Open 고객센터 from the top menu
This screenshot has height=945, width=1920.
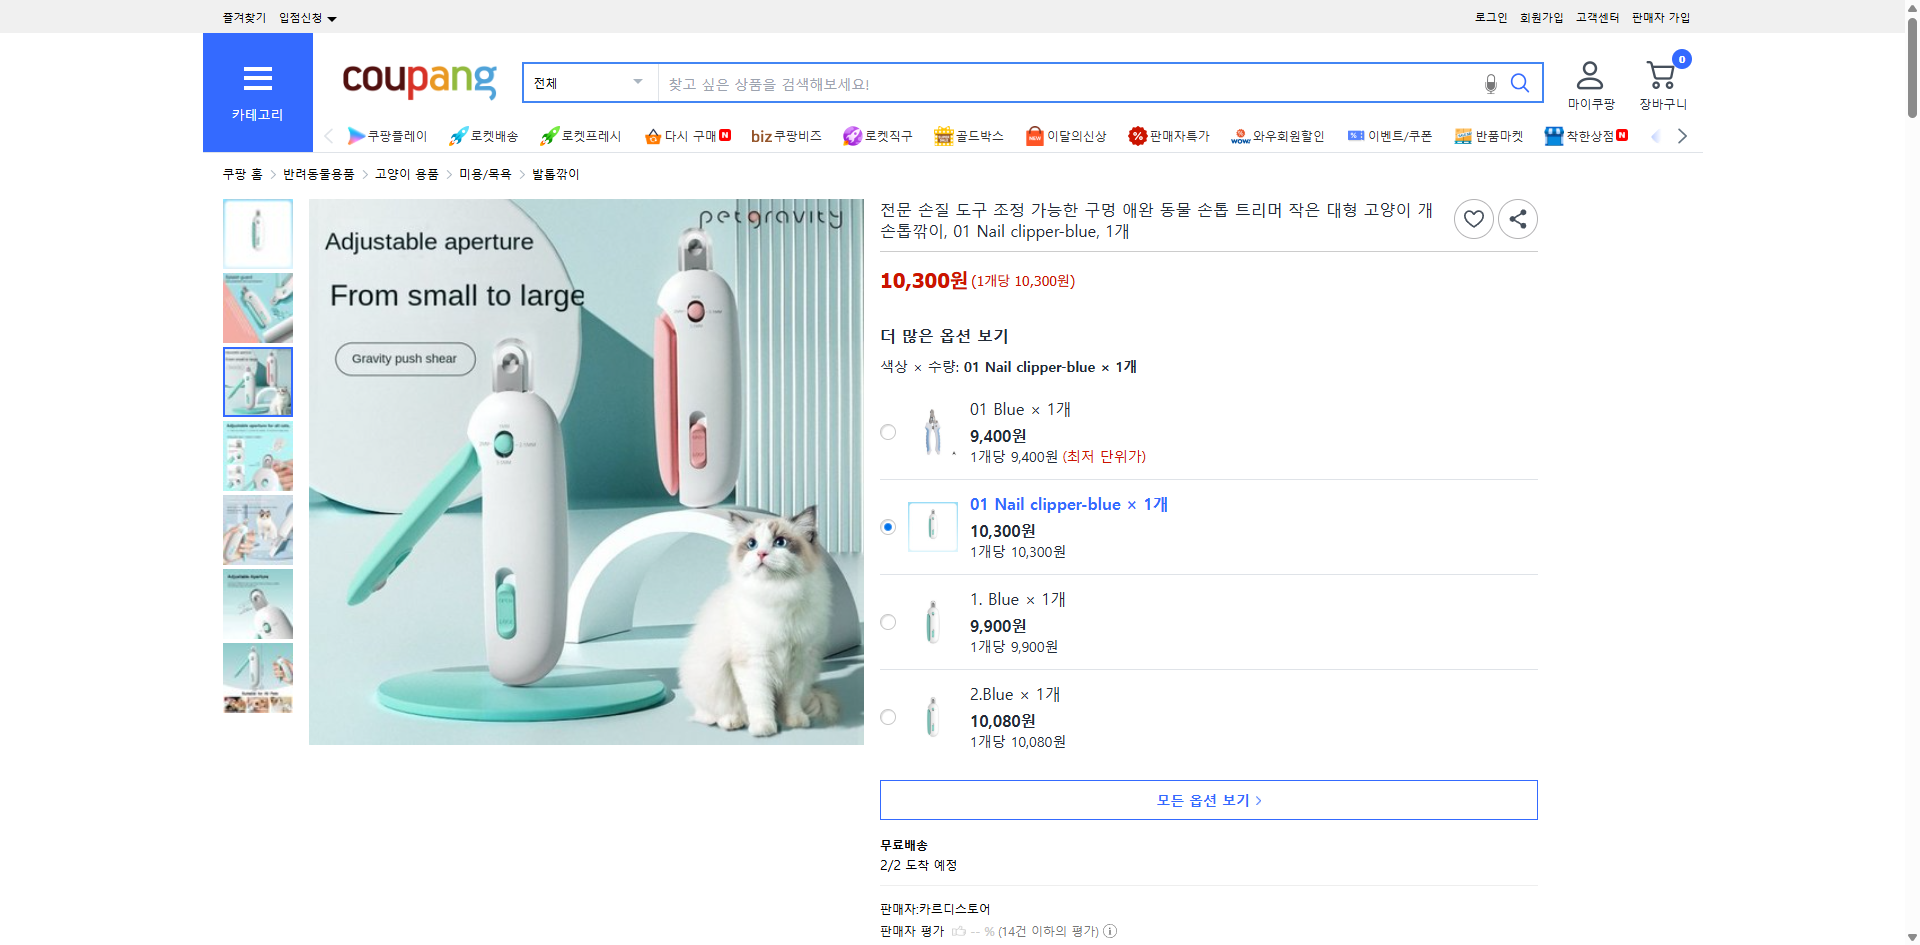coord(1597,17)
